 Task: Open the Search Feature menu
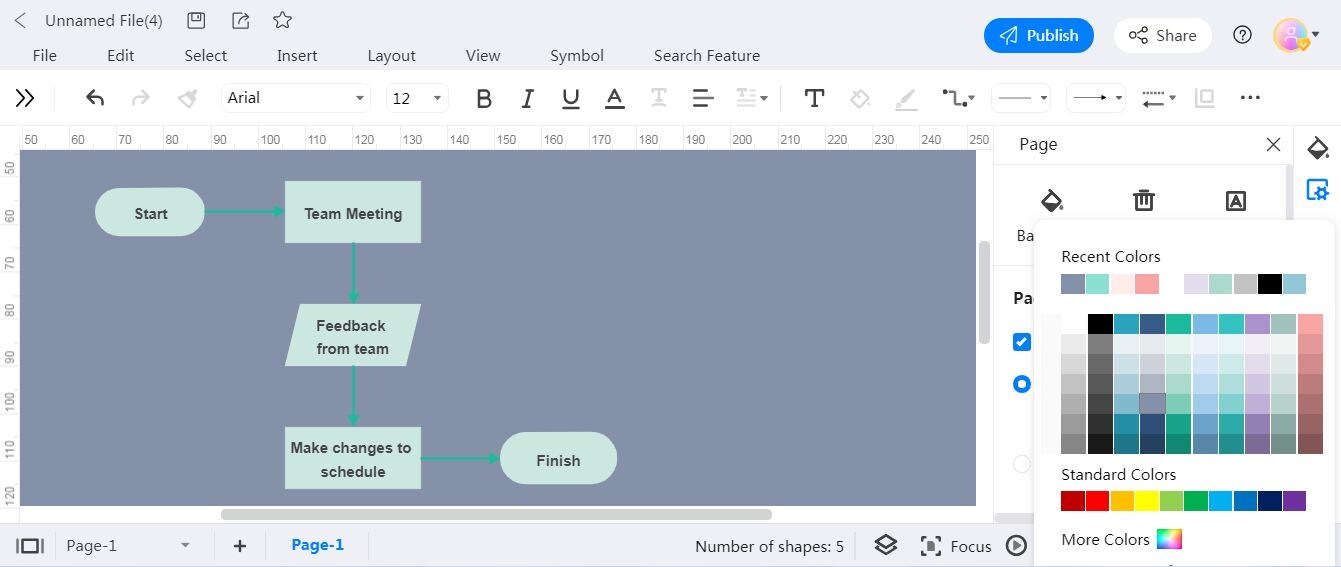pos(707,56)
